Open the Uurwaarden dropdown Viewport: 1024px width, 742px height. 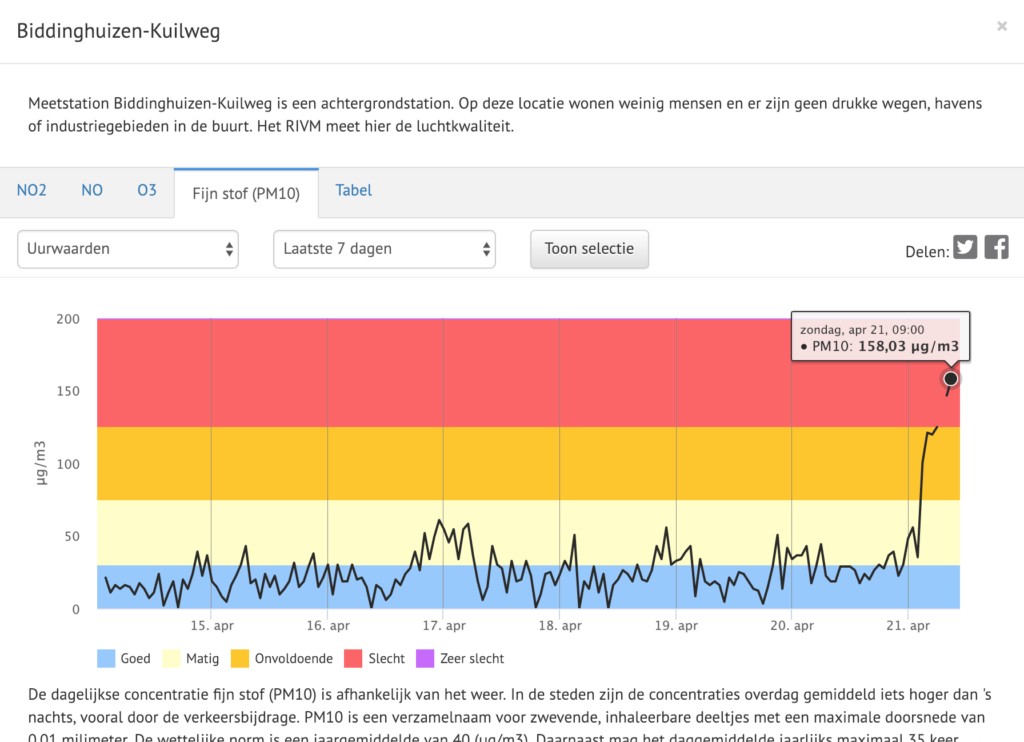pos(128,249)
